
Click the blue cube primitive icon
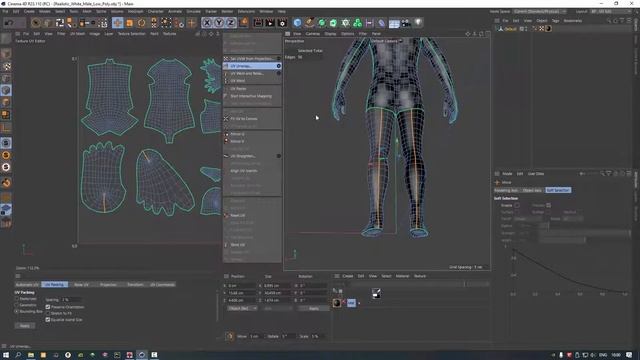pos(298,23)
